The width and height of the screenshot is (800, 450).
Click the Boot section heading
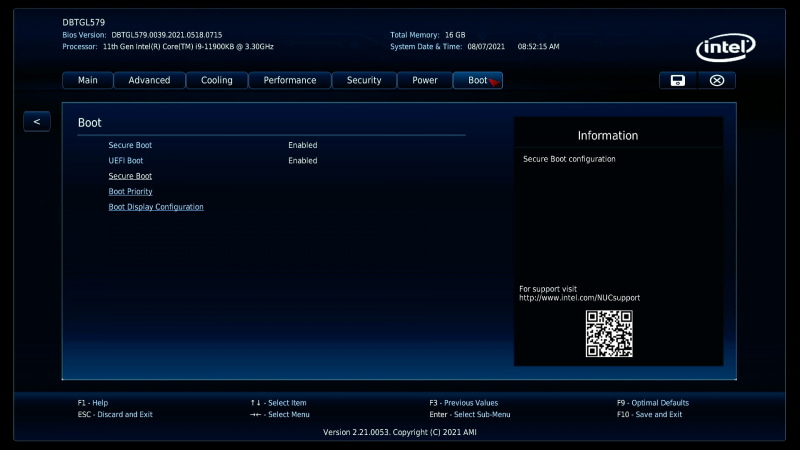coord(90,122)
